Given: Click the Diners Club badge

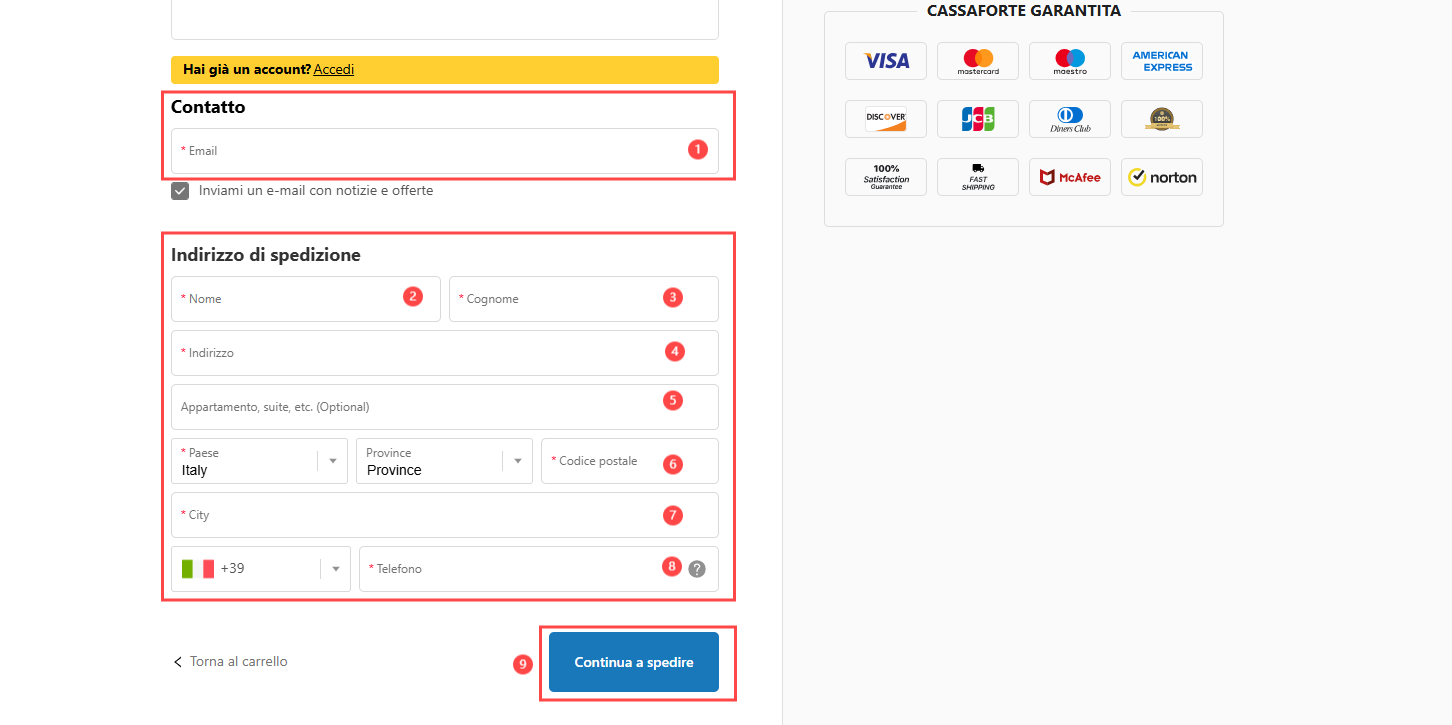Looking at the screenshot, I should pos(1069,119).
